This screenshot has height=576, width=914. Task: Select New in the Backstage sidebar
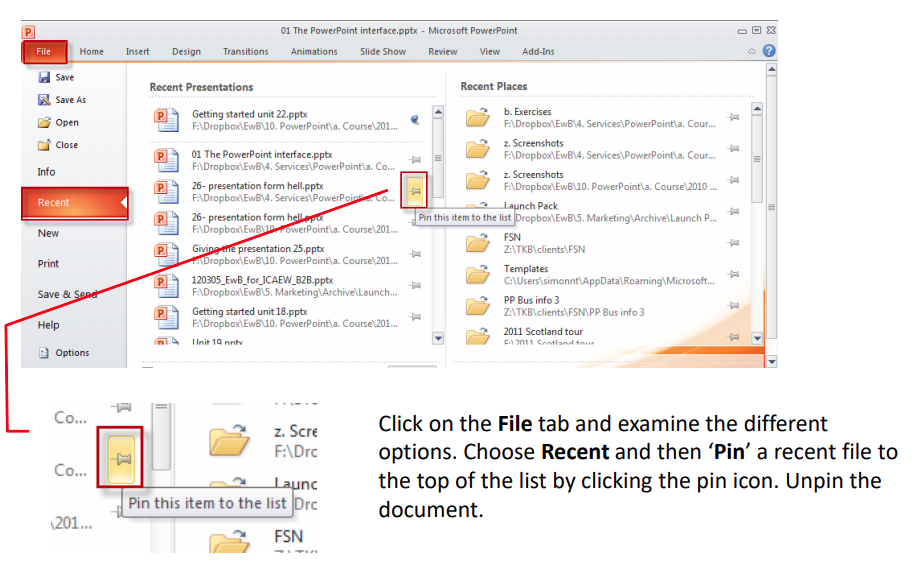(48, 233)
